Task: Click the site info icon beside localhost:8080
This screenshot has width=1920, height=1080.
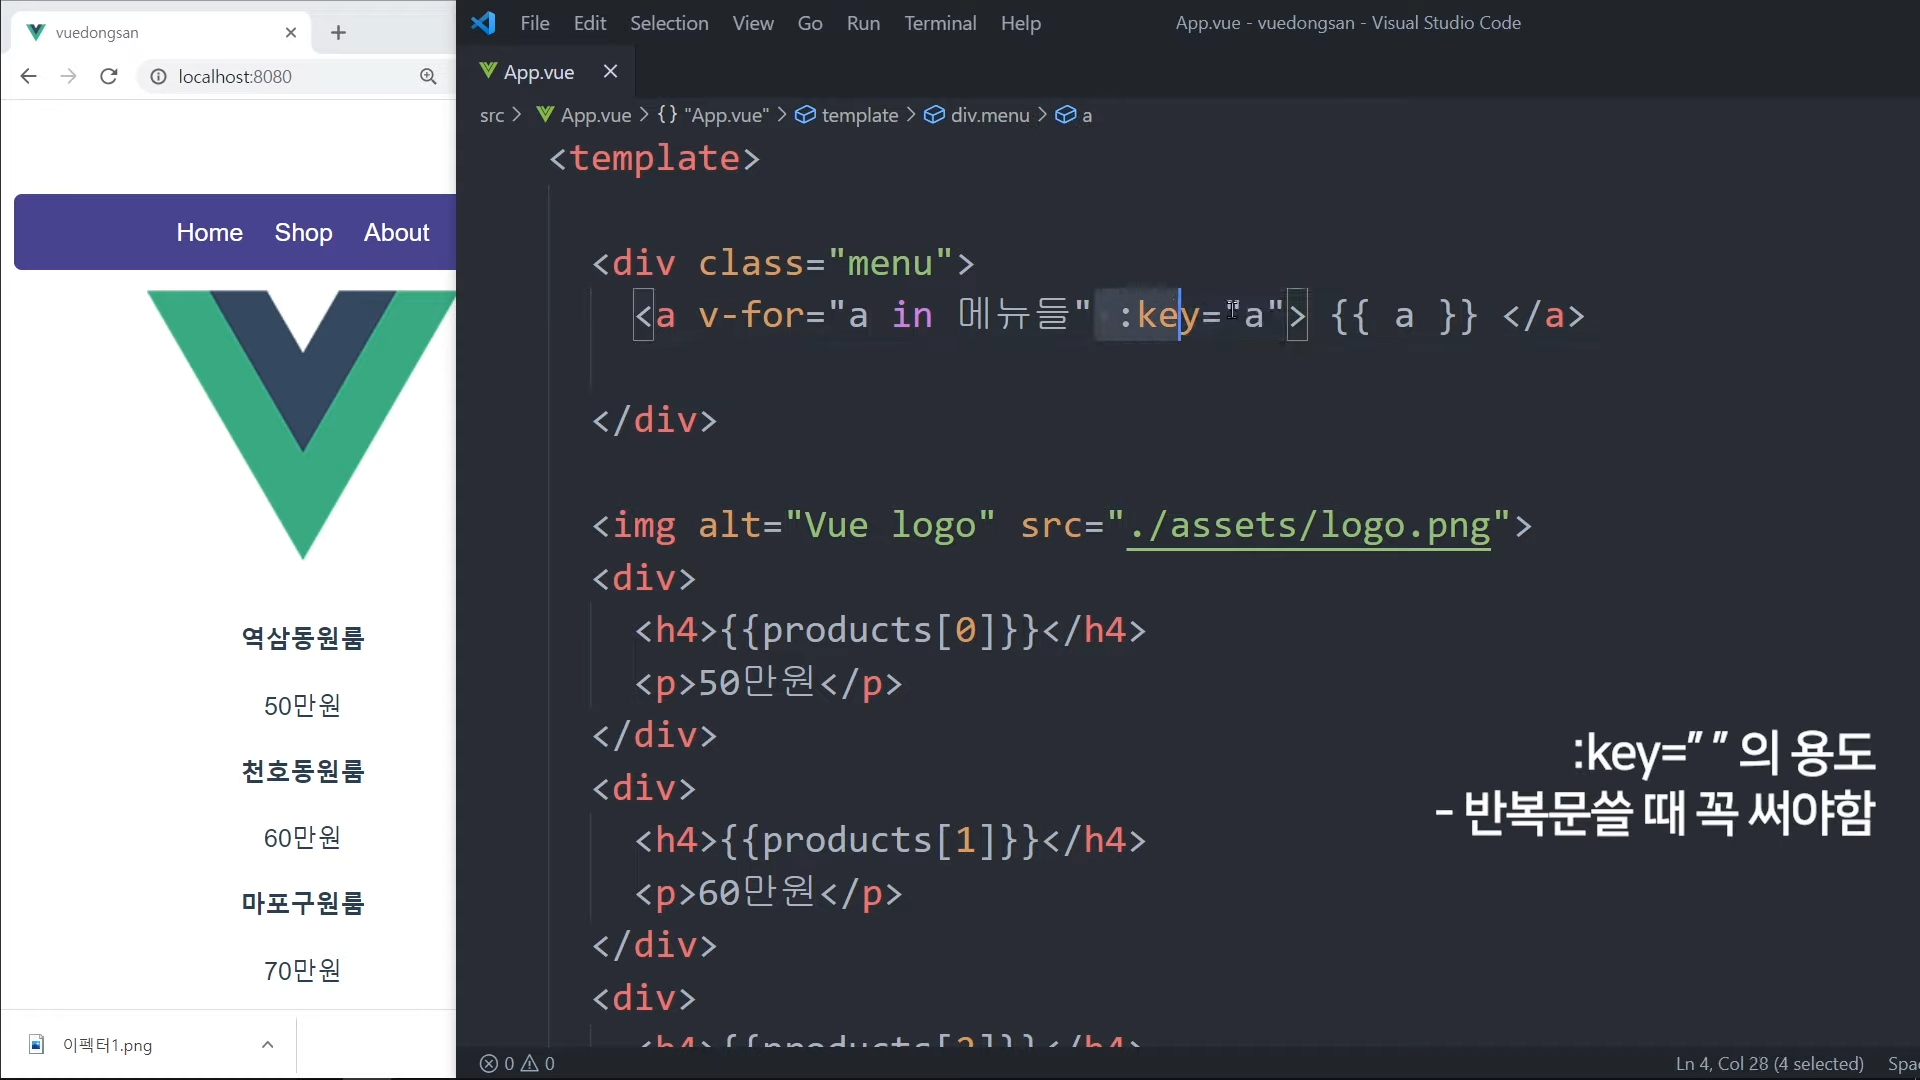Action: [x=158, y=76]
